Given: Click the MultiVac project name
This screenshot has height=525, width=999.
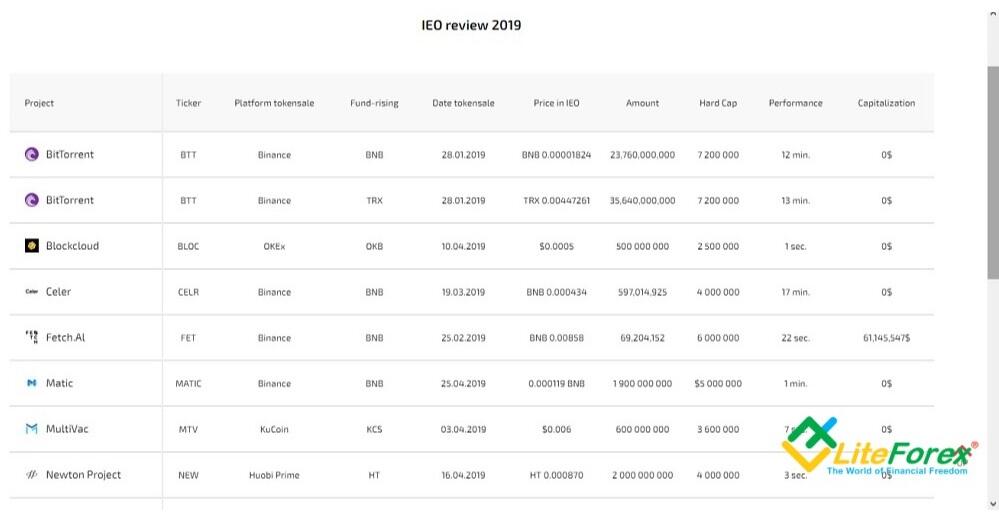Looking at the screenshot, I should [67, 429].
